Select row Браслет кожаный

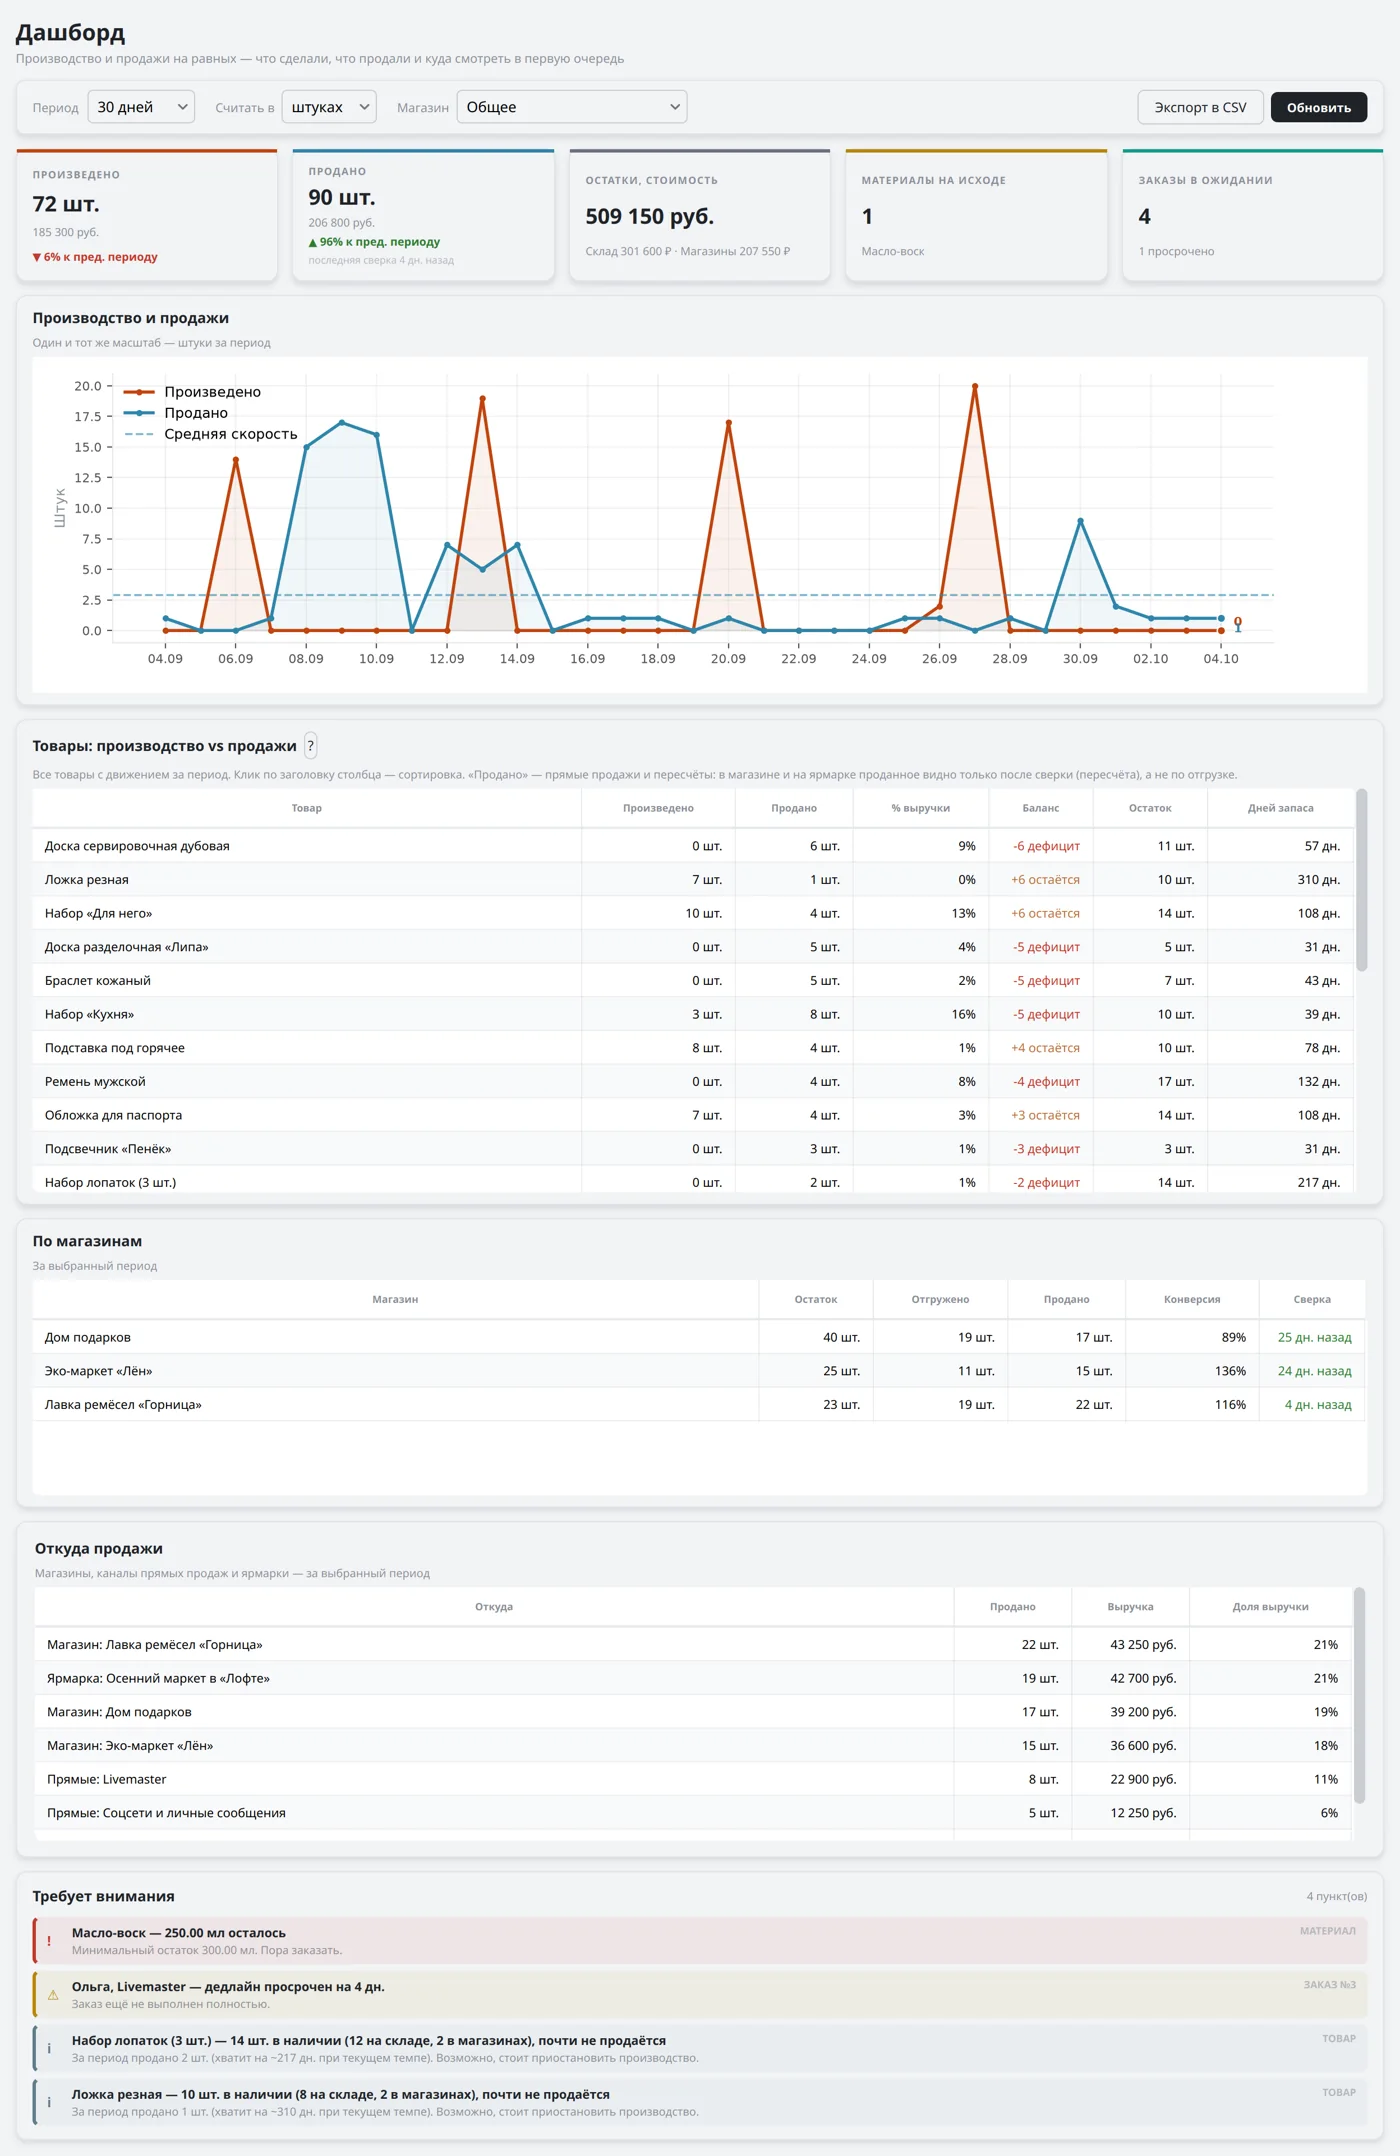pos(693,980)
